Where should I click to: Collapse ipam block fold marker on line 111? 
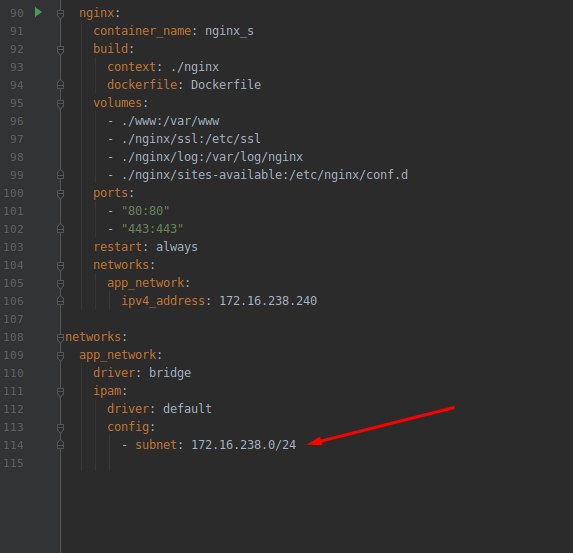61,392
